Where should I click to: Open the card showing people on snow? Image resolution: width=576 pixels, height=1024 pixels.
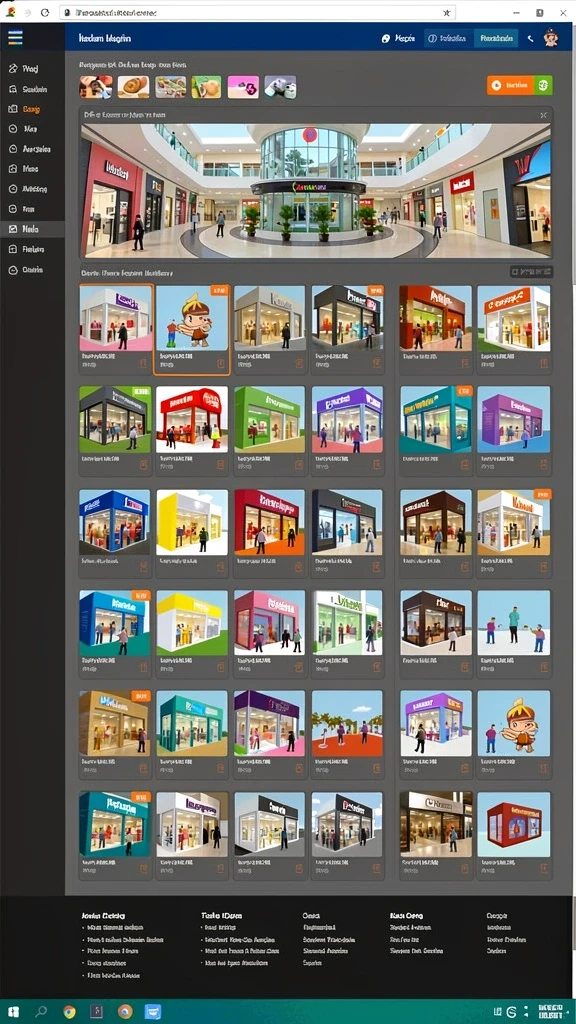click(x=514, y=633)
